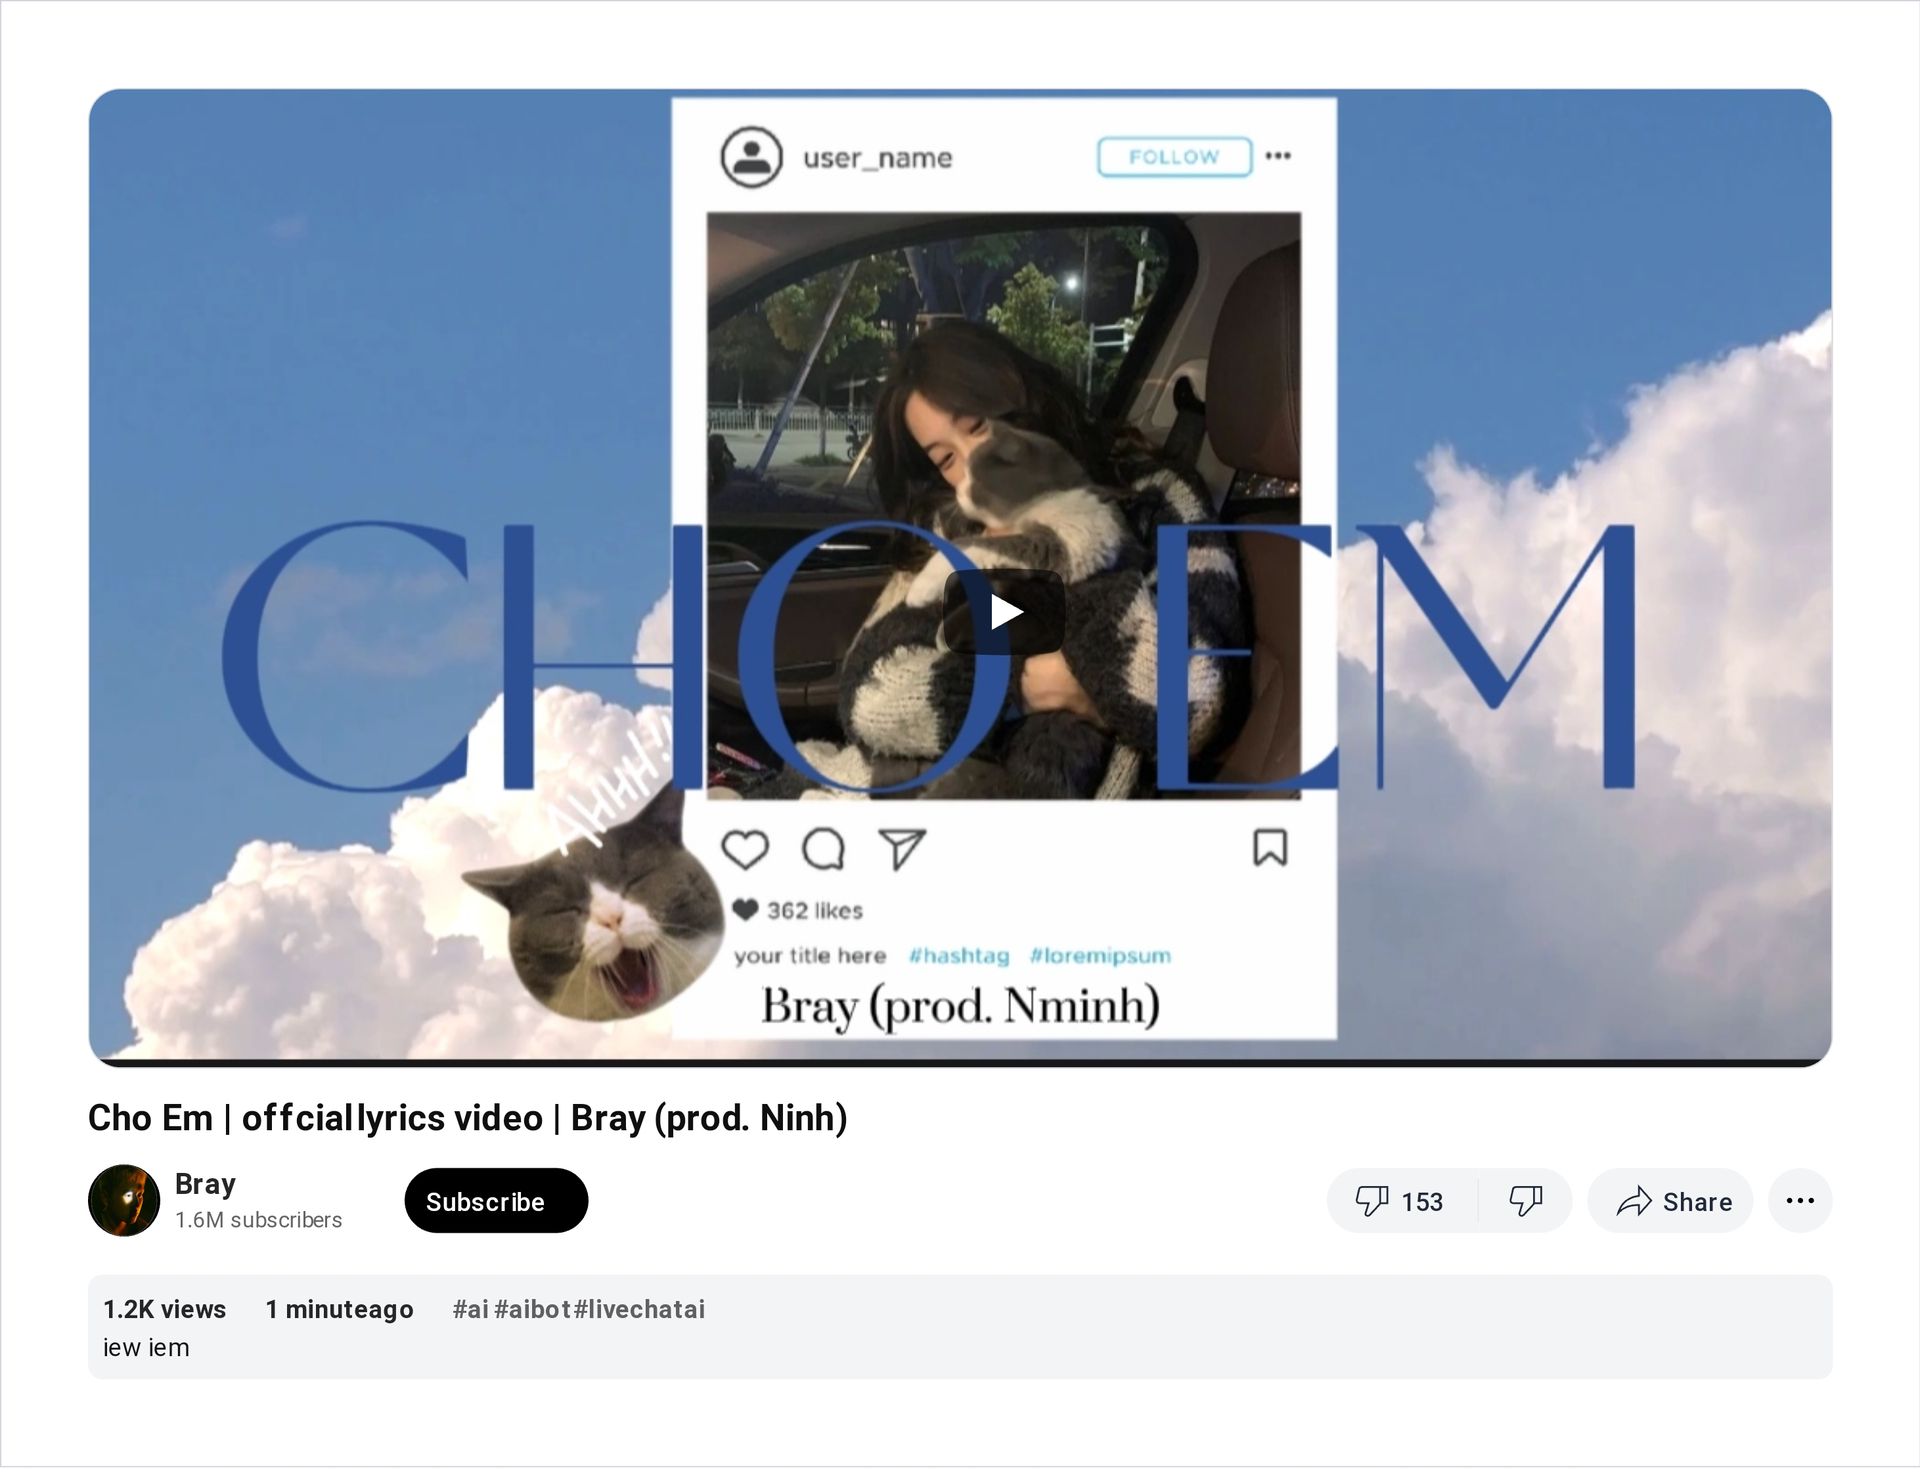Screen dimensions: 1920x1477
Task: Click the #livechatai hashtag
Action: tap(639, 1310)
